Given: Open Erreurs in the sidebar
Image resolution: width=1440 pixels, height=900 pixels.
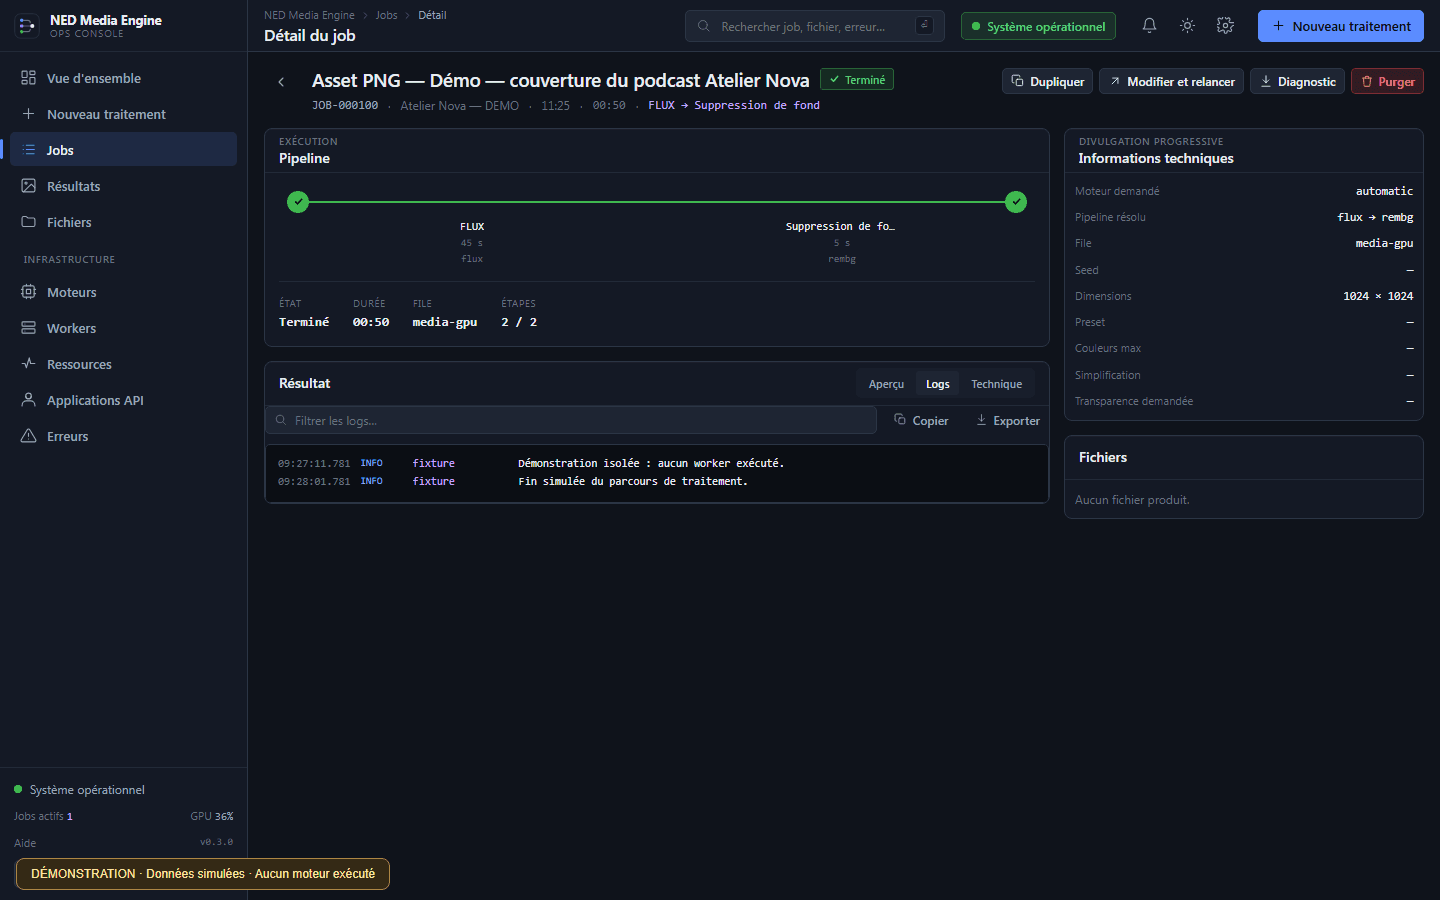Looking at the screenshot, I should coord(123,436).
